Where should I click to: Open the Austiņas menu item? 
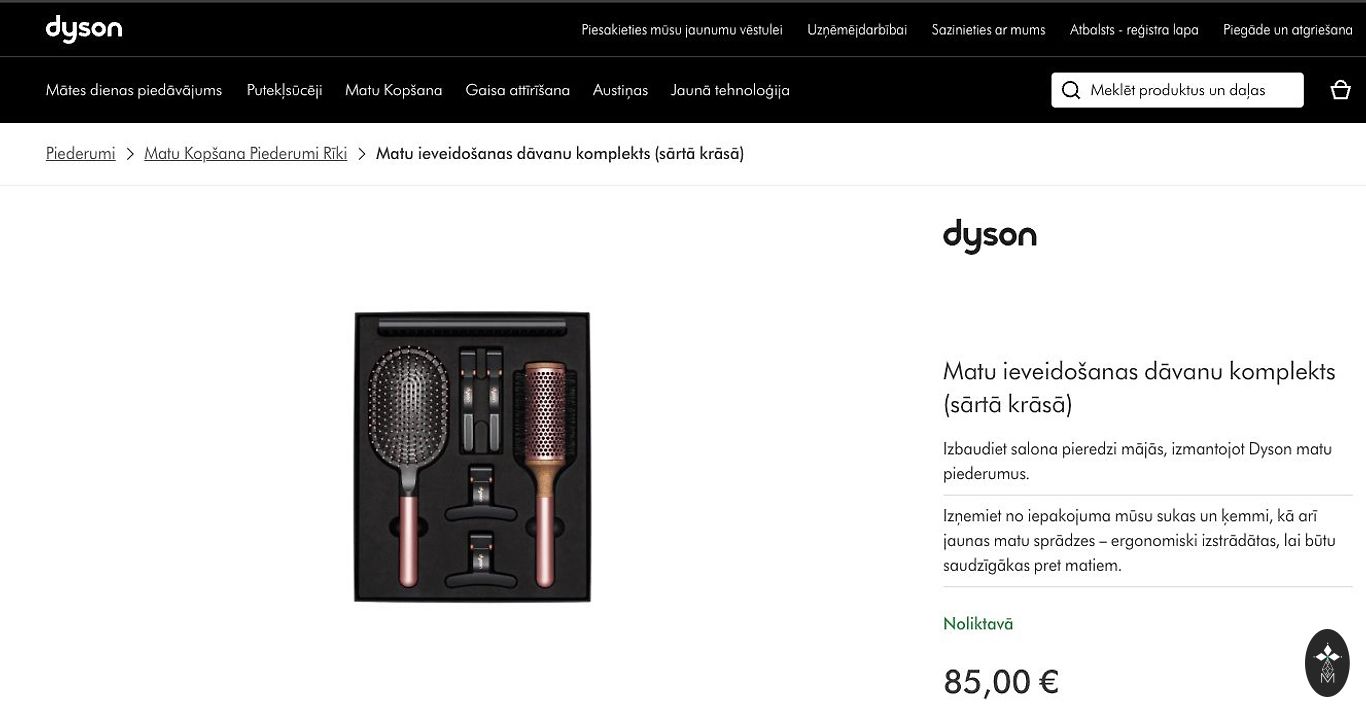pos(620,90)
